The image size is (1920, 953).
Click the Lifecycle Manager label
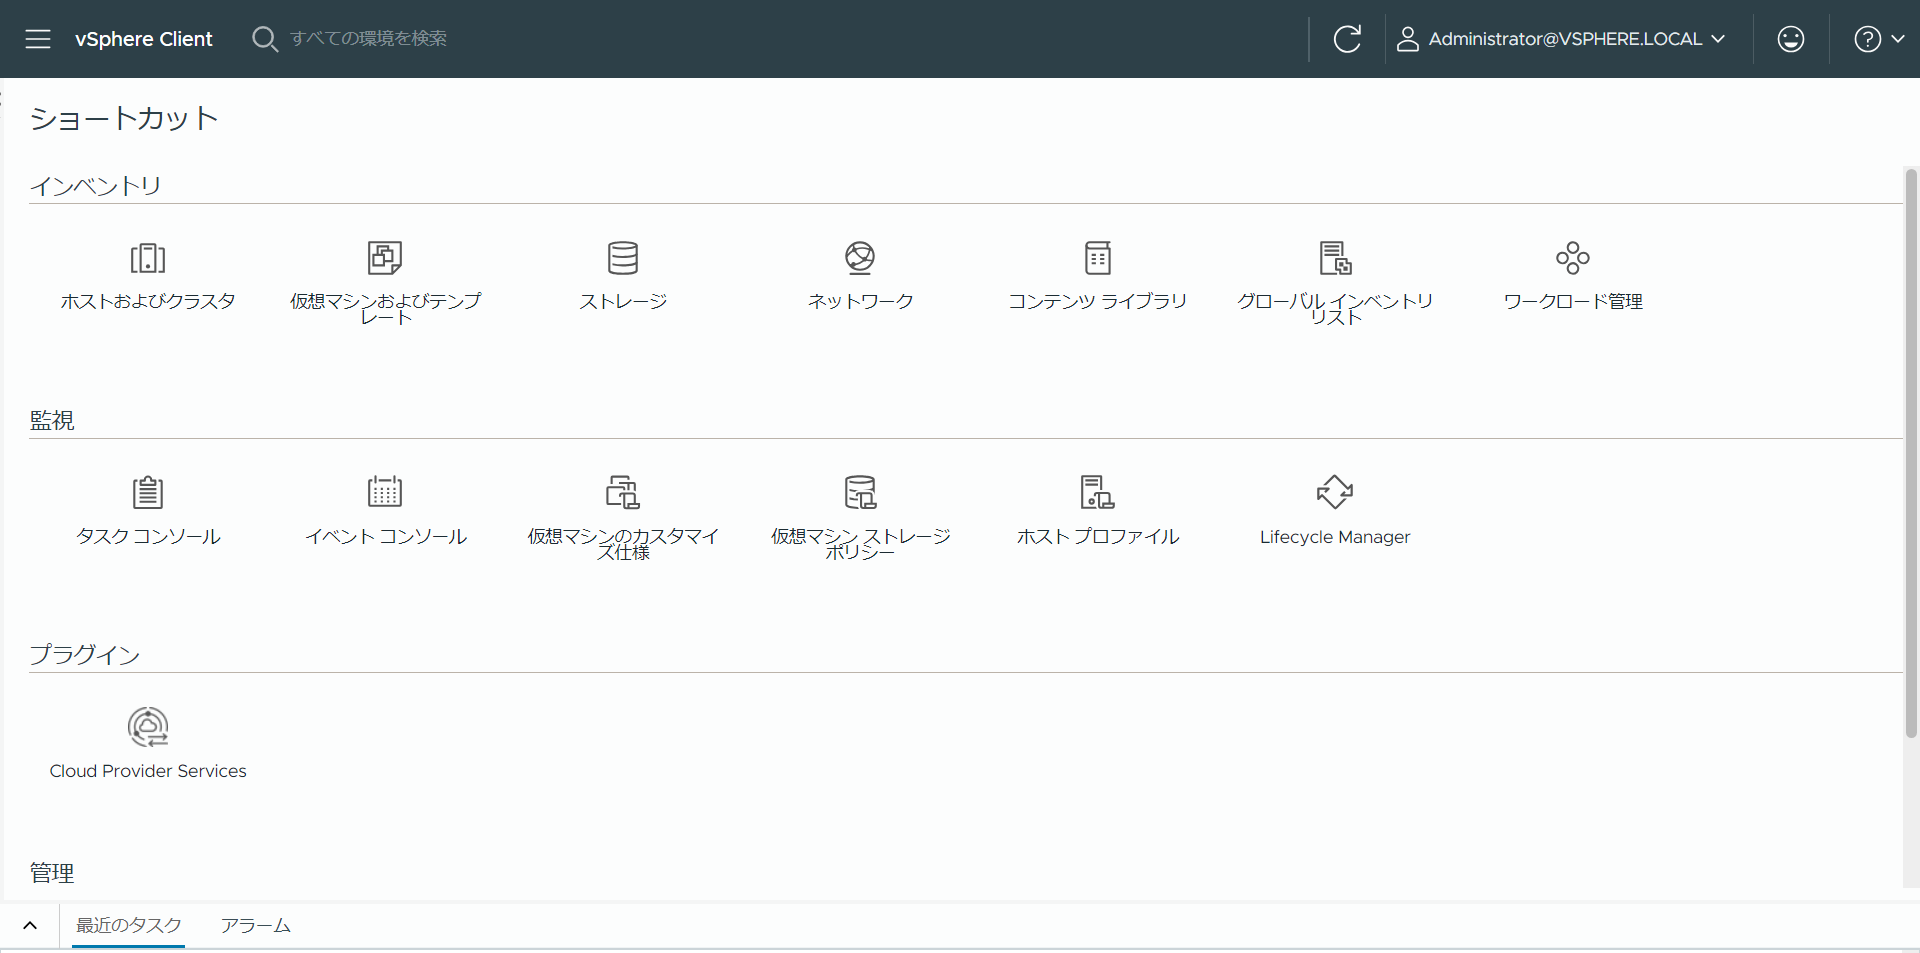(x=1335, y=537)
